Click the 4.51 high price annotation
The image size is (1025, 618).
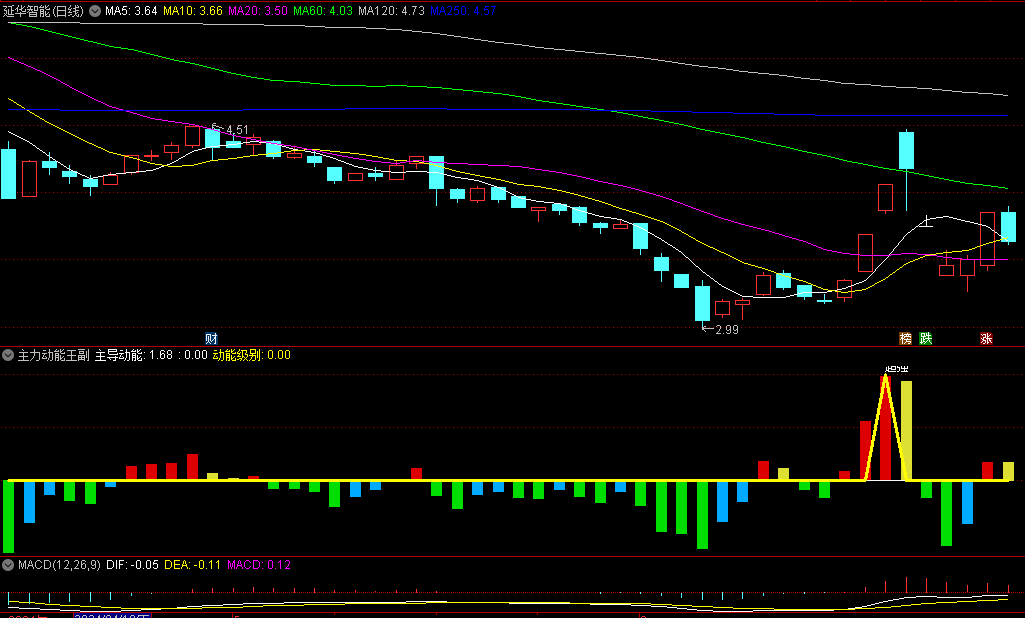[x=237, y=129]
